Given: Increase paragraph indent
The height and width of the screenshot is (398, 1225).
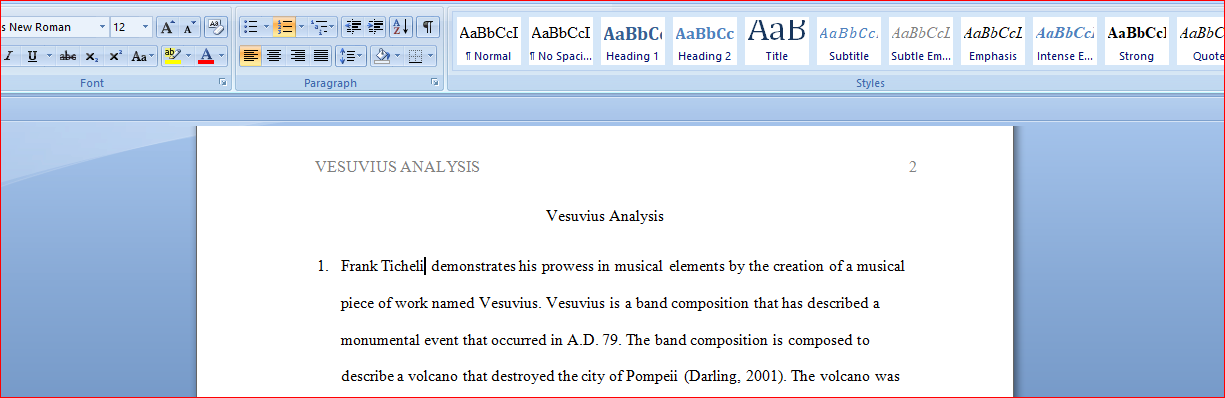Looking at the screenshot, I should tap(375, 27).
